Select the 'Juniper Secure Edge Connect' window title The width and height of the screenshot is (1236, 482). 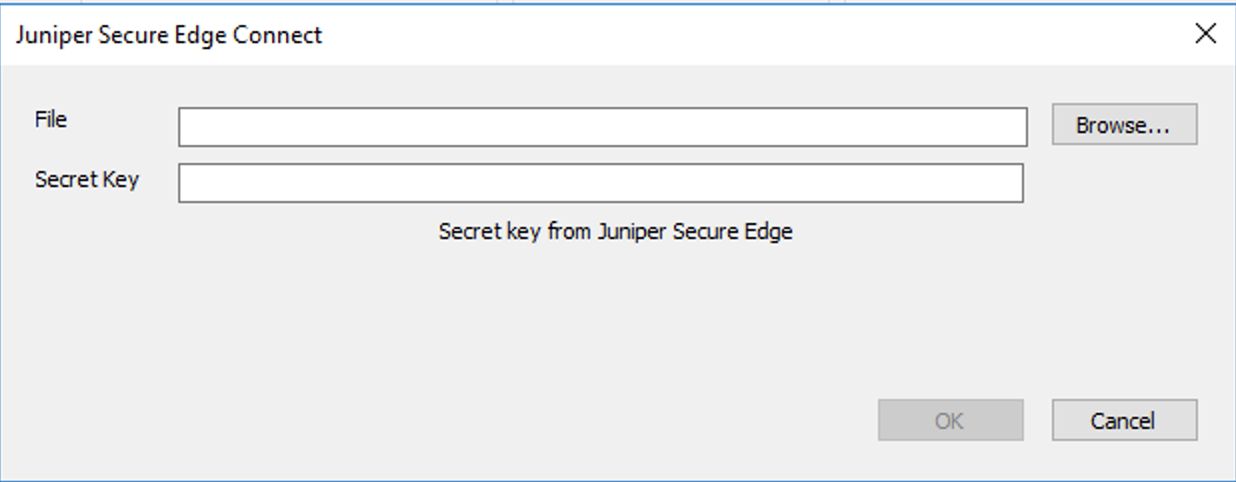[169, 35]
